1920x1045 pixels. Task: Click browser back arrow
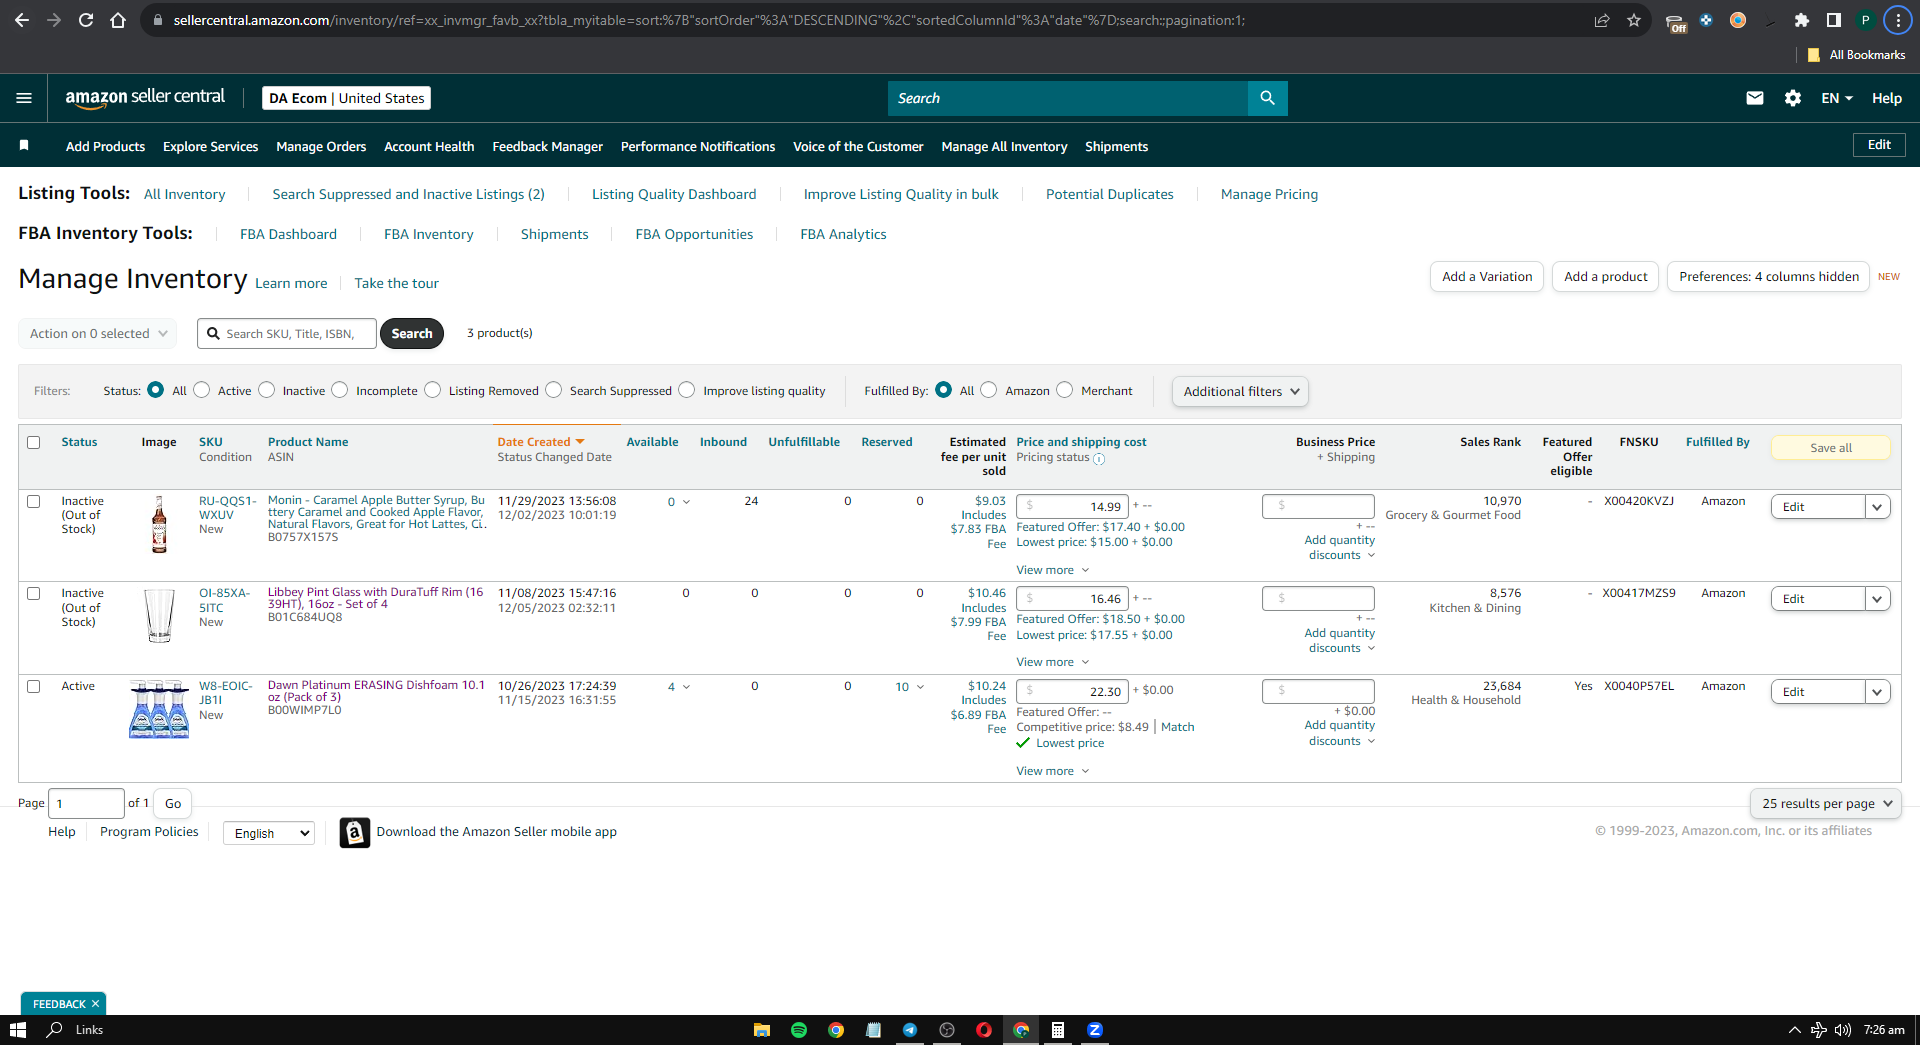pos(22,20)
